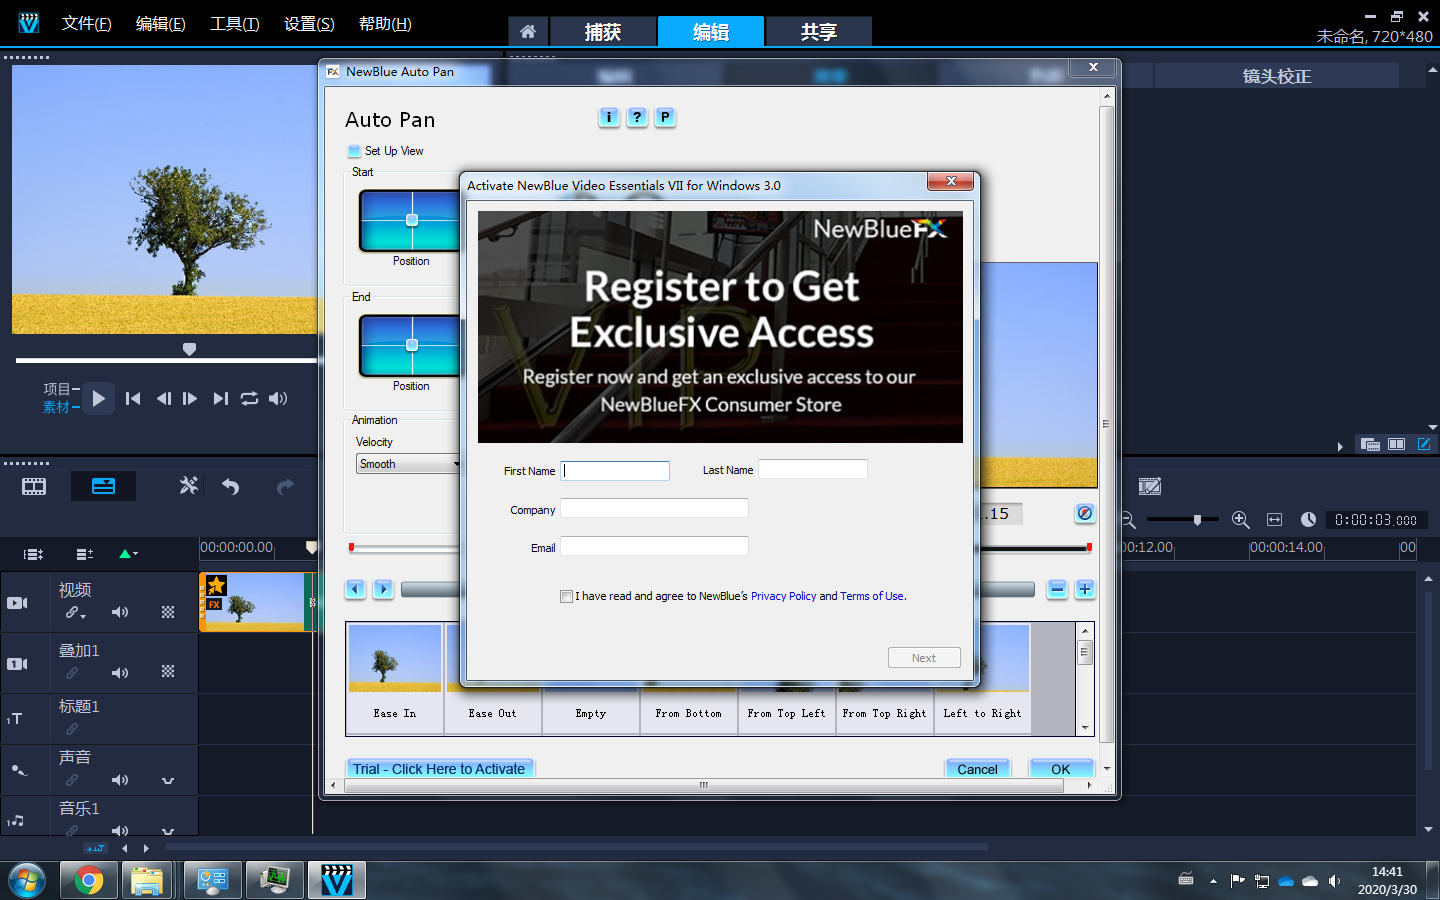
Task: Open the library panel layout icon
Action: (x=1370, y=444)
